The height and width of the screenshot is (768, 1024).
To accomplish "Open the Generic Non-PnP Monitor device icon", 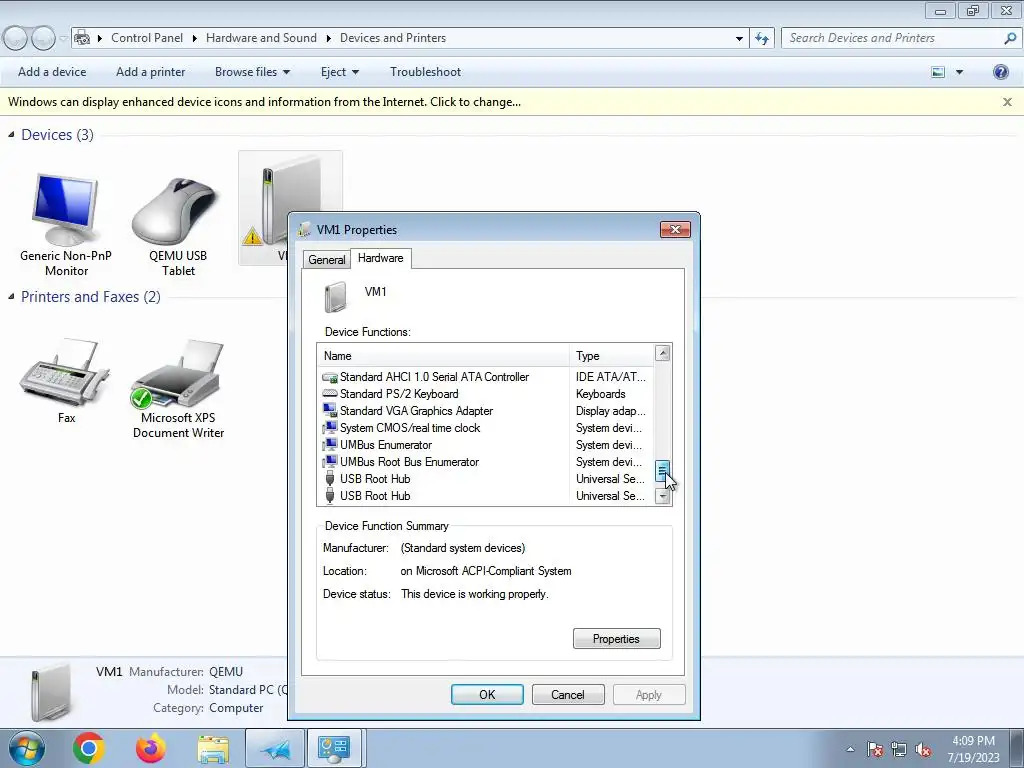I will tap(65, 209).
